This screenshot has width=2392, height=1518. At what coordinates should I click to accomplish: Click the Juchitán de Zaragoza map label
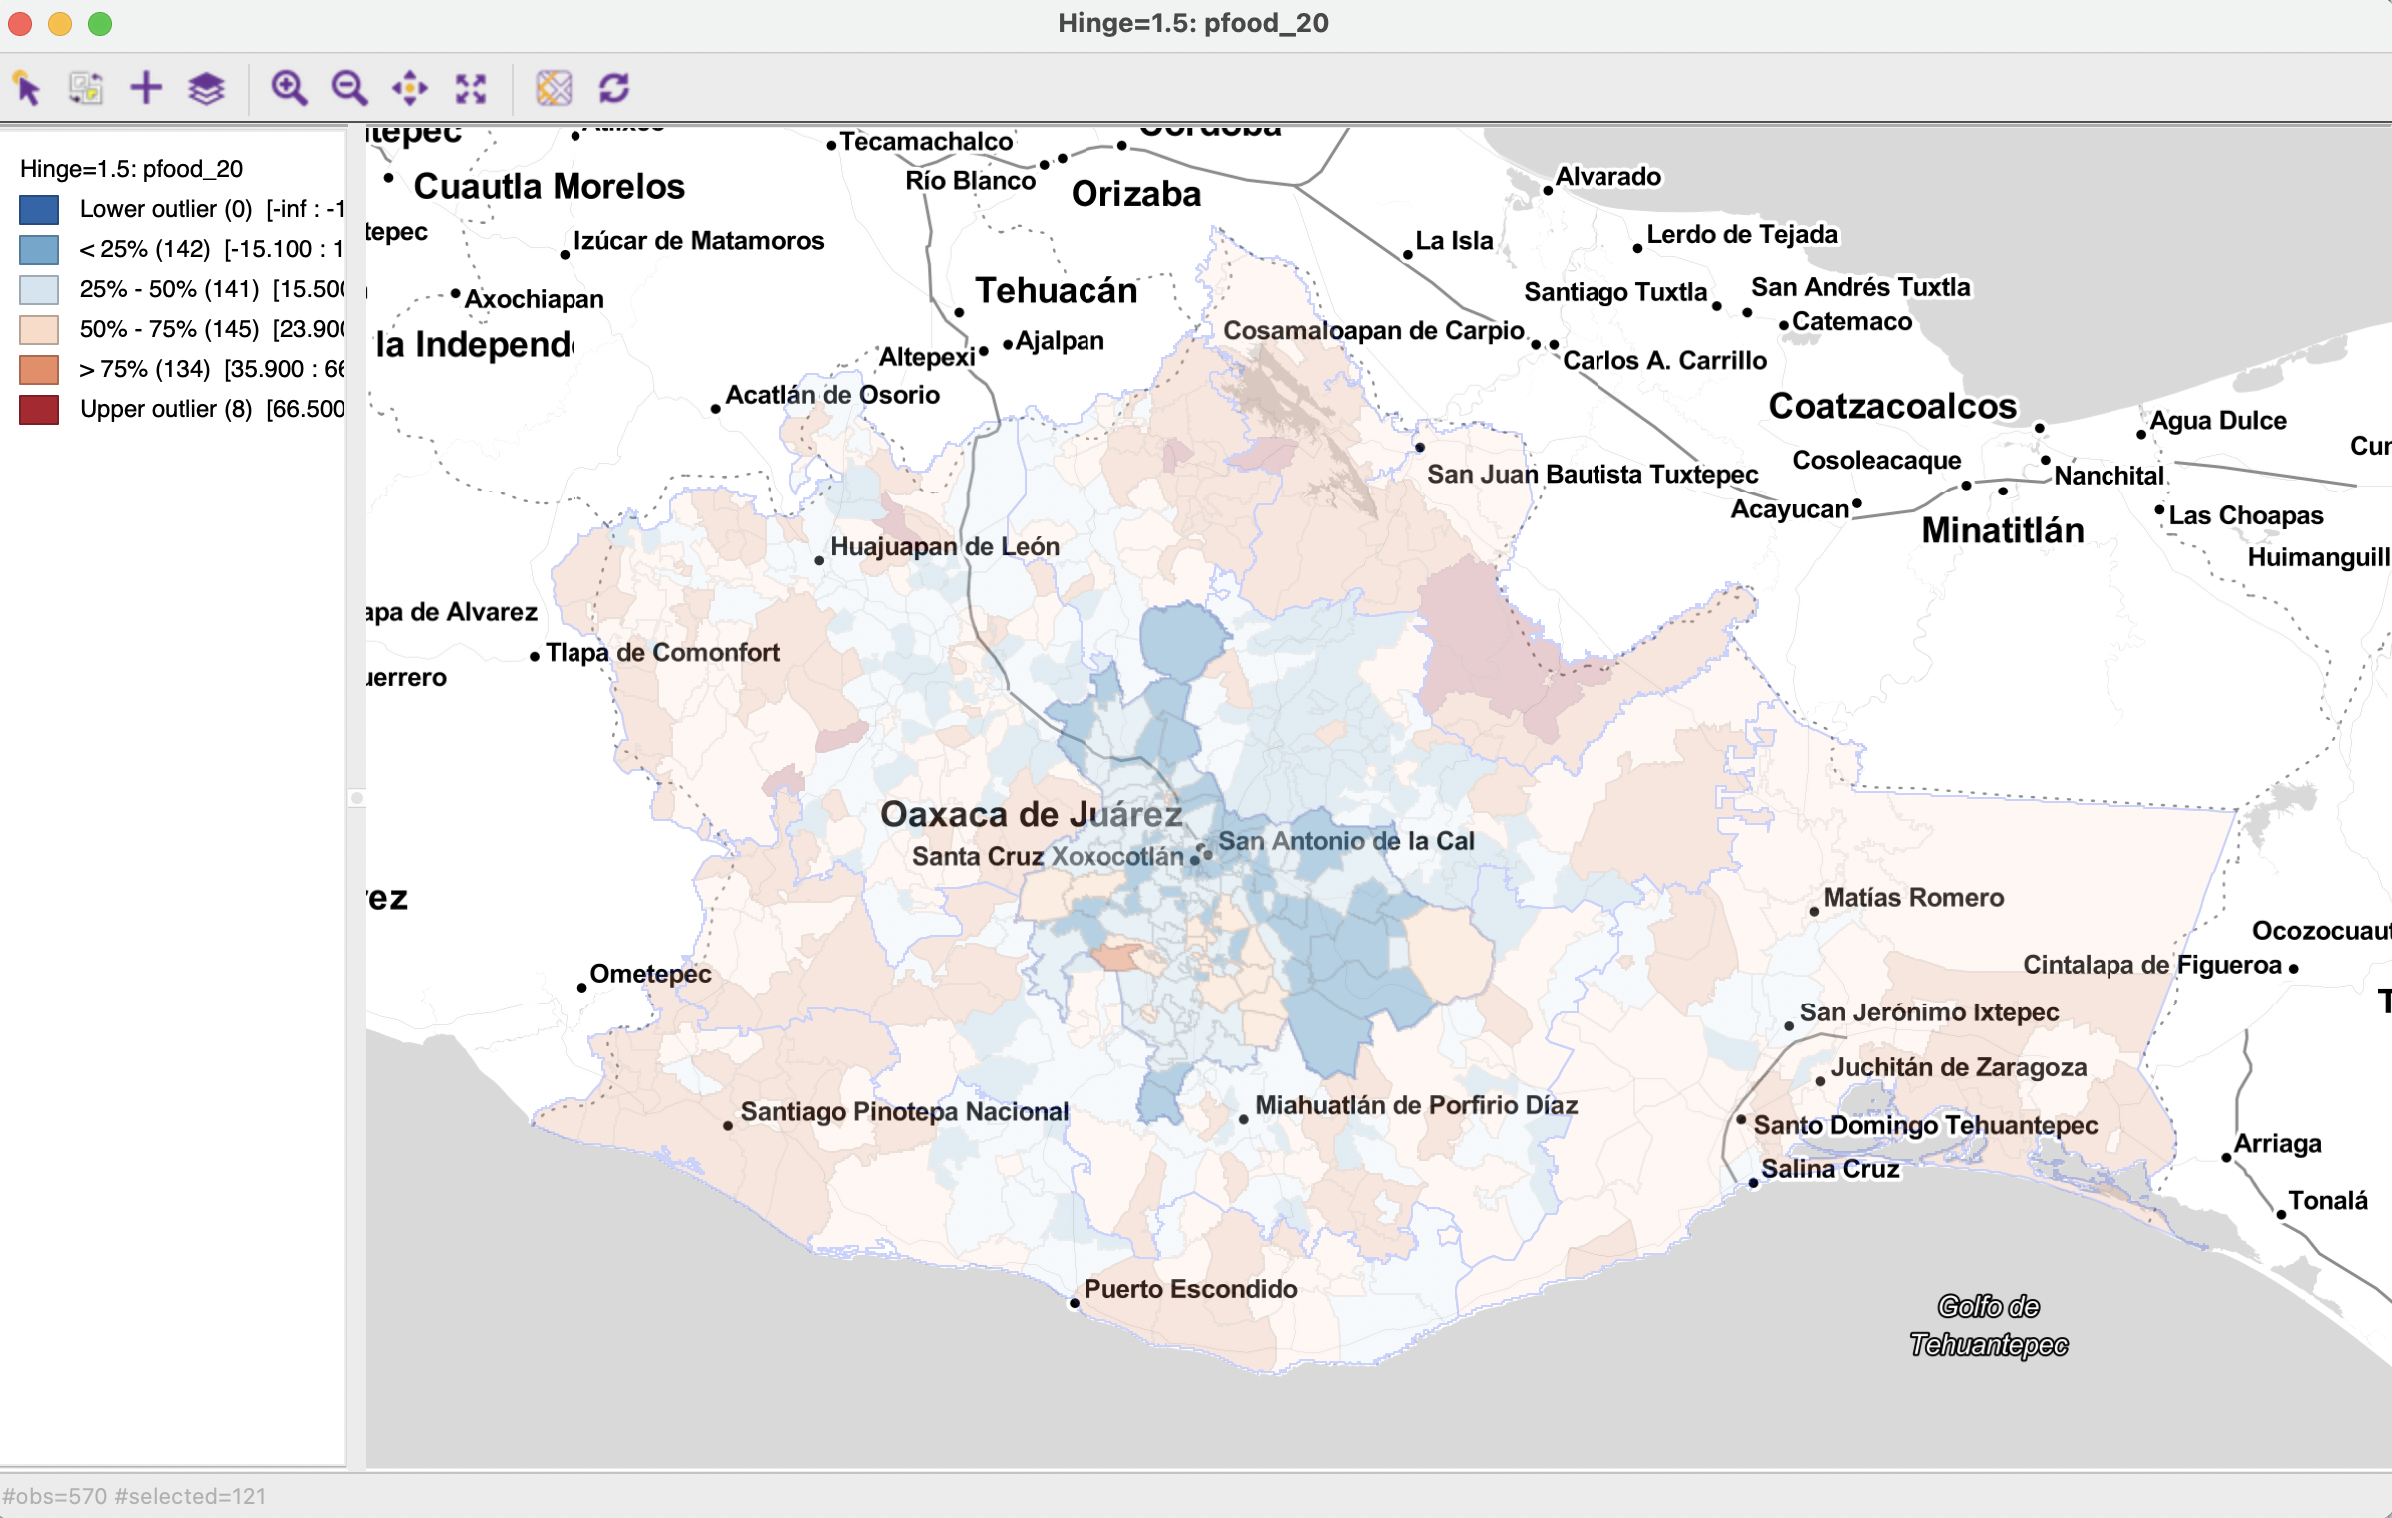point(1959,1067)
